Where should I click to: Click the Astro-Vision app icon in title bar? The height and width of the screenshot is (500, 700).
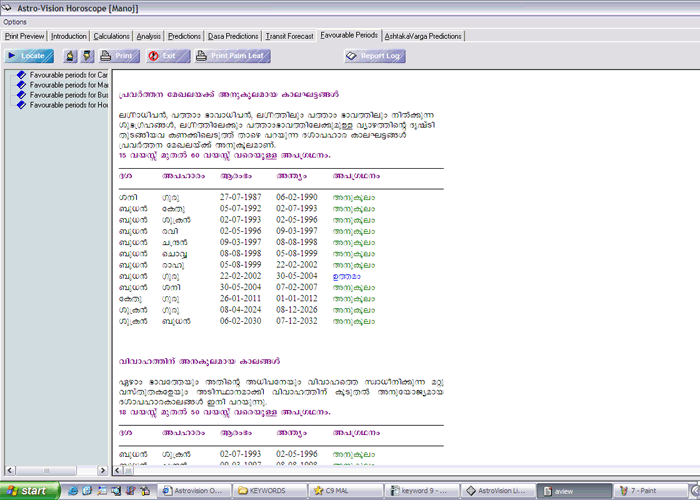7,8
